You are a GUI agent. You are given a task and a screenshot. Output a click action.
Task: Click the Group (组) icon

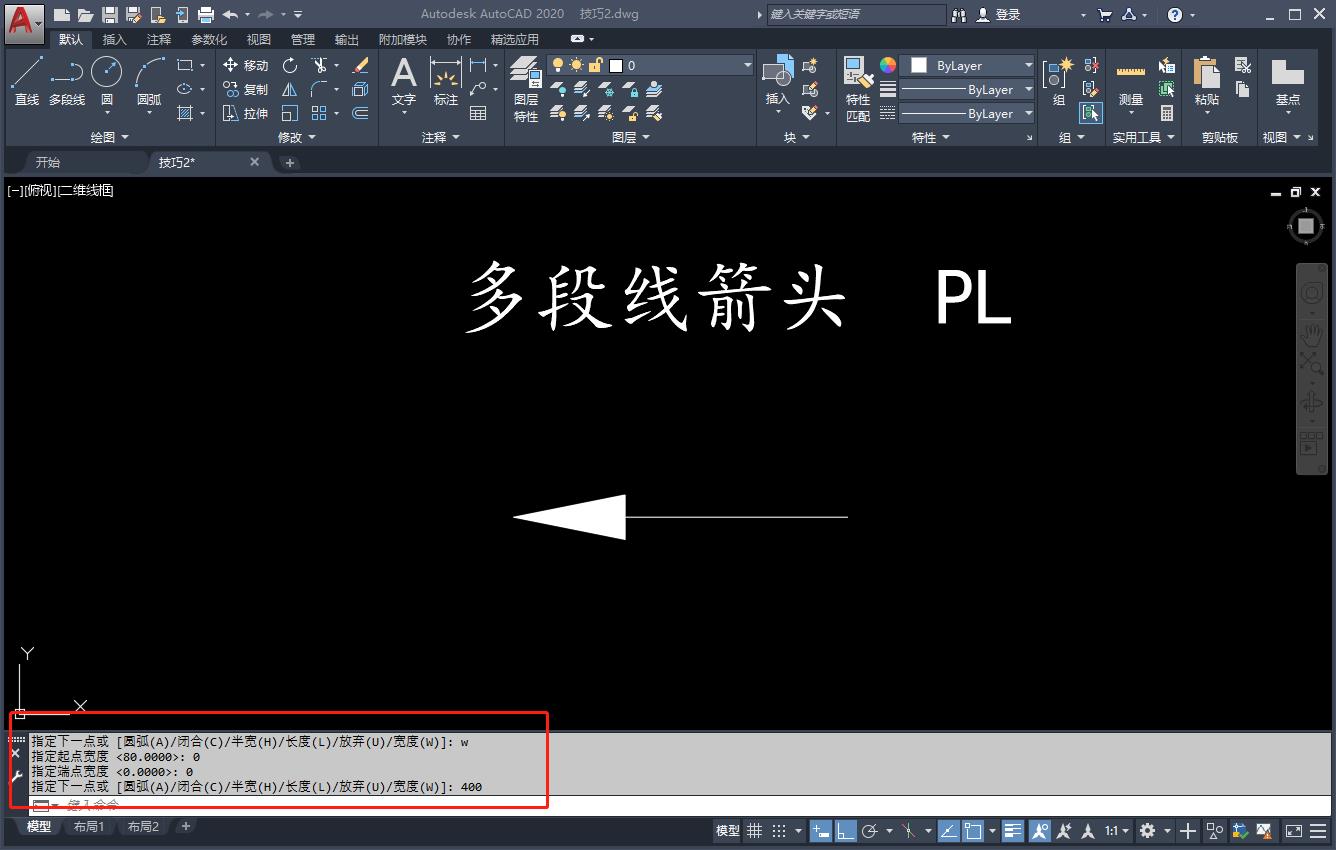point(1059,81)
